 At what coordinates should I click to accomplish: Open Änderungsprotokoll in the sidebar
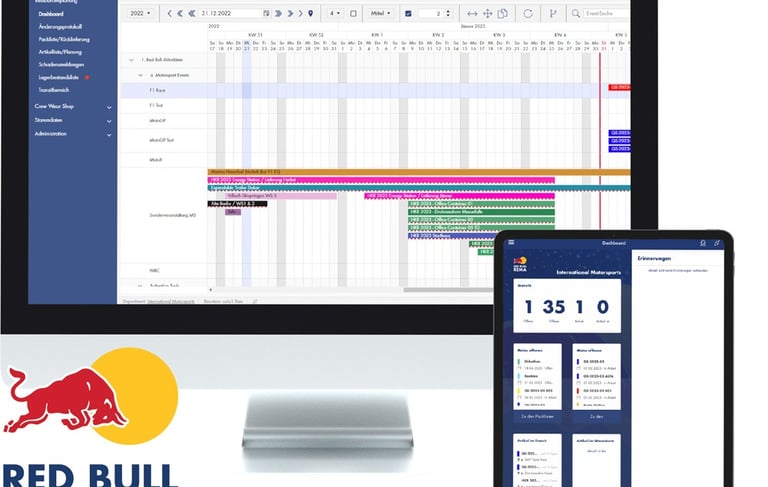(60, 27)
